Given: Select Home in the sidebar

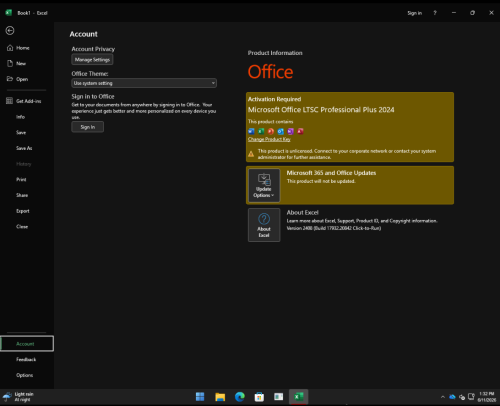Looking at the screenshot, I should [23, 48].
